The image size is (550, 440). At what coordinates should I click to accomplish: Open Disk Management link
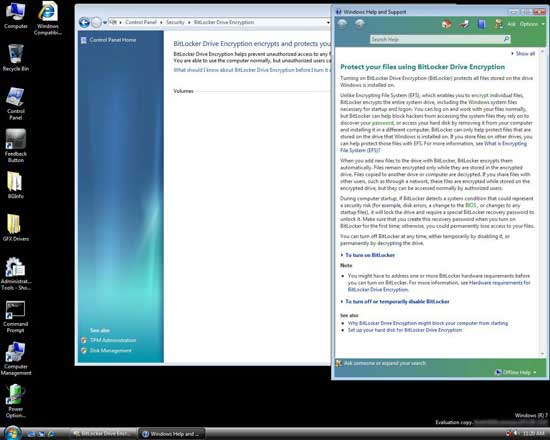tap(110, 350)
